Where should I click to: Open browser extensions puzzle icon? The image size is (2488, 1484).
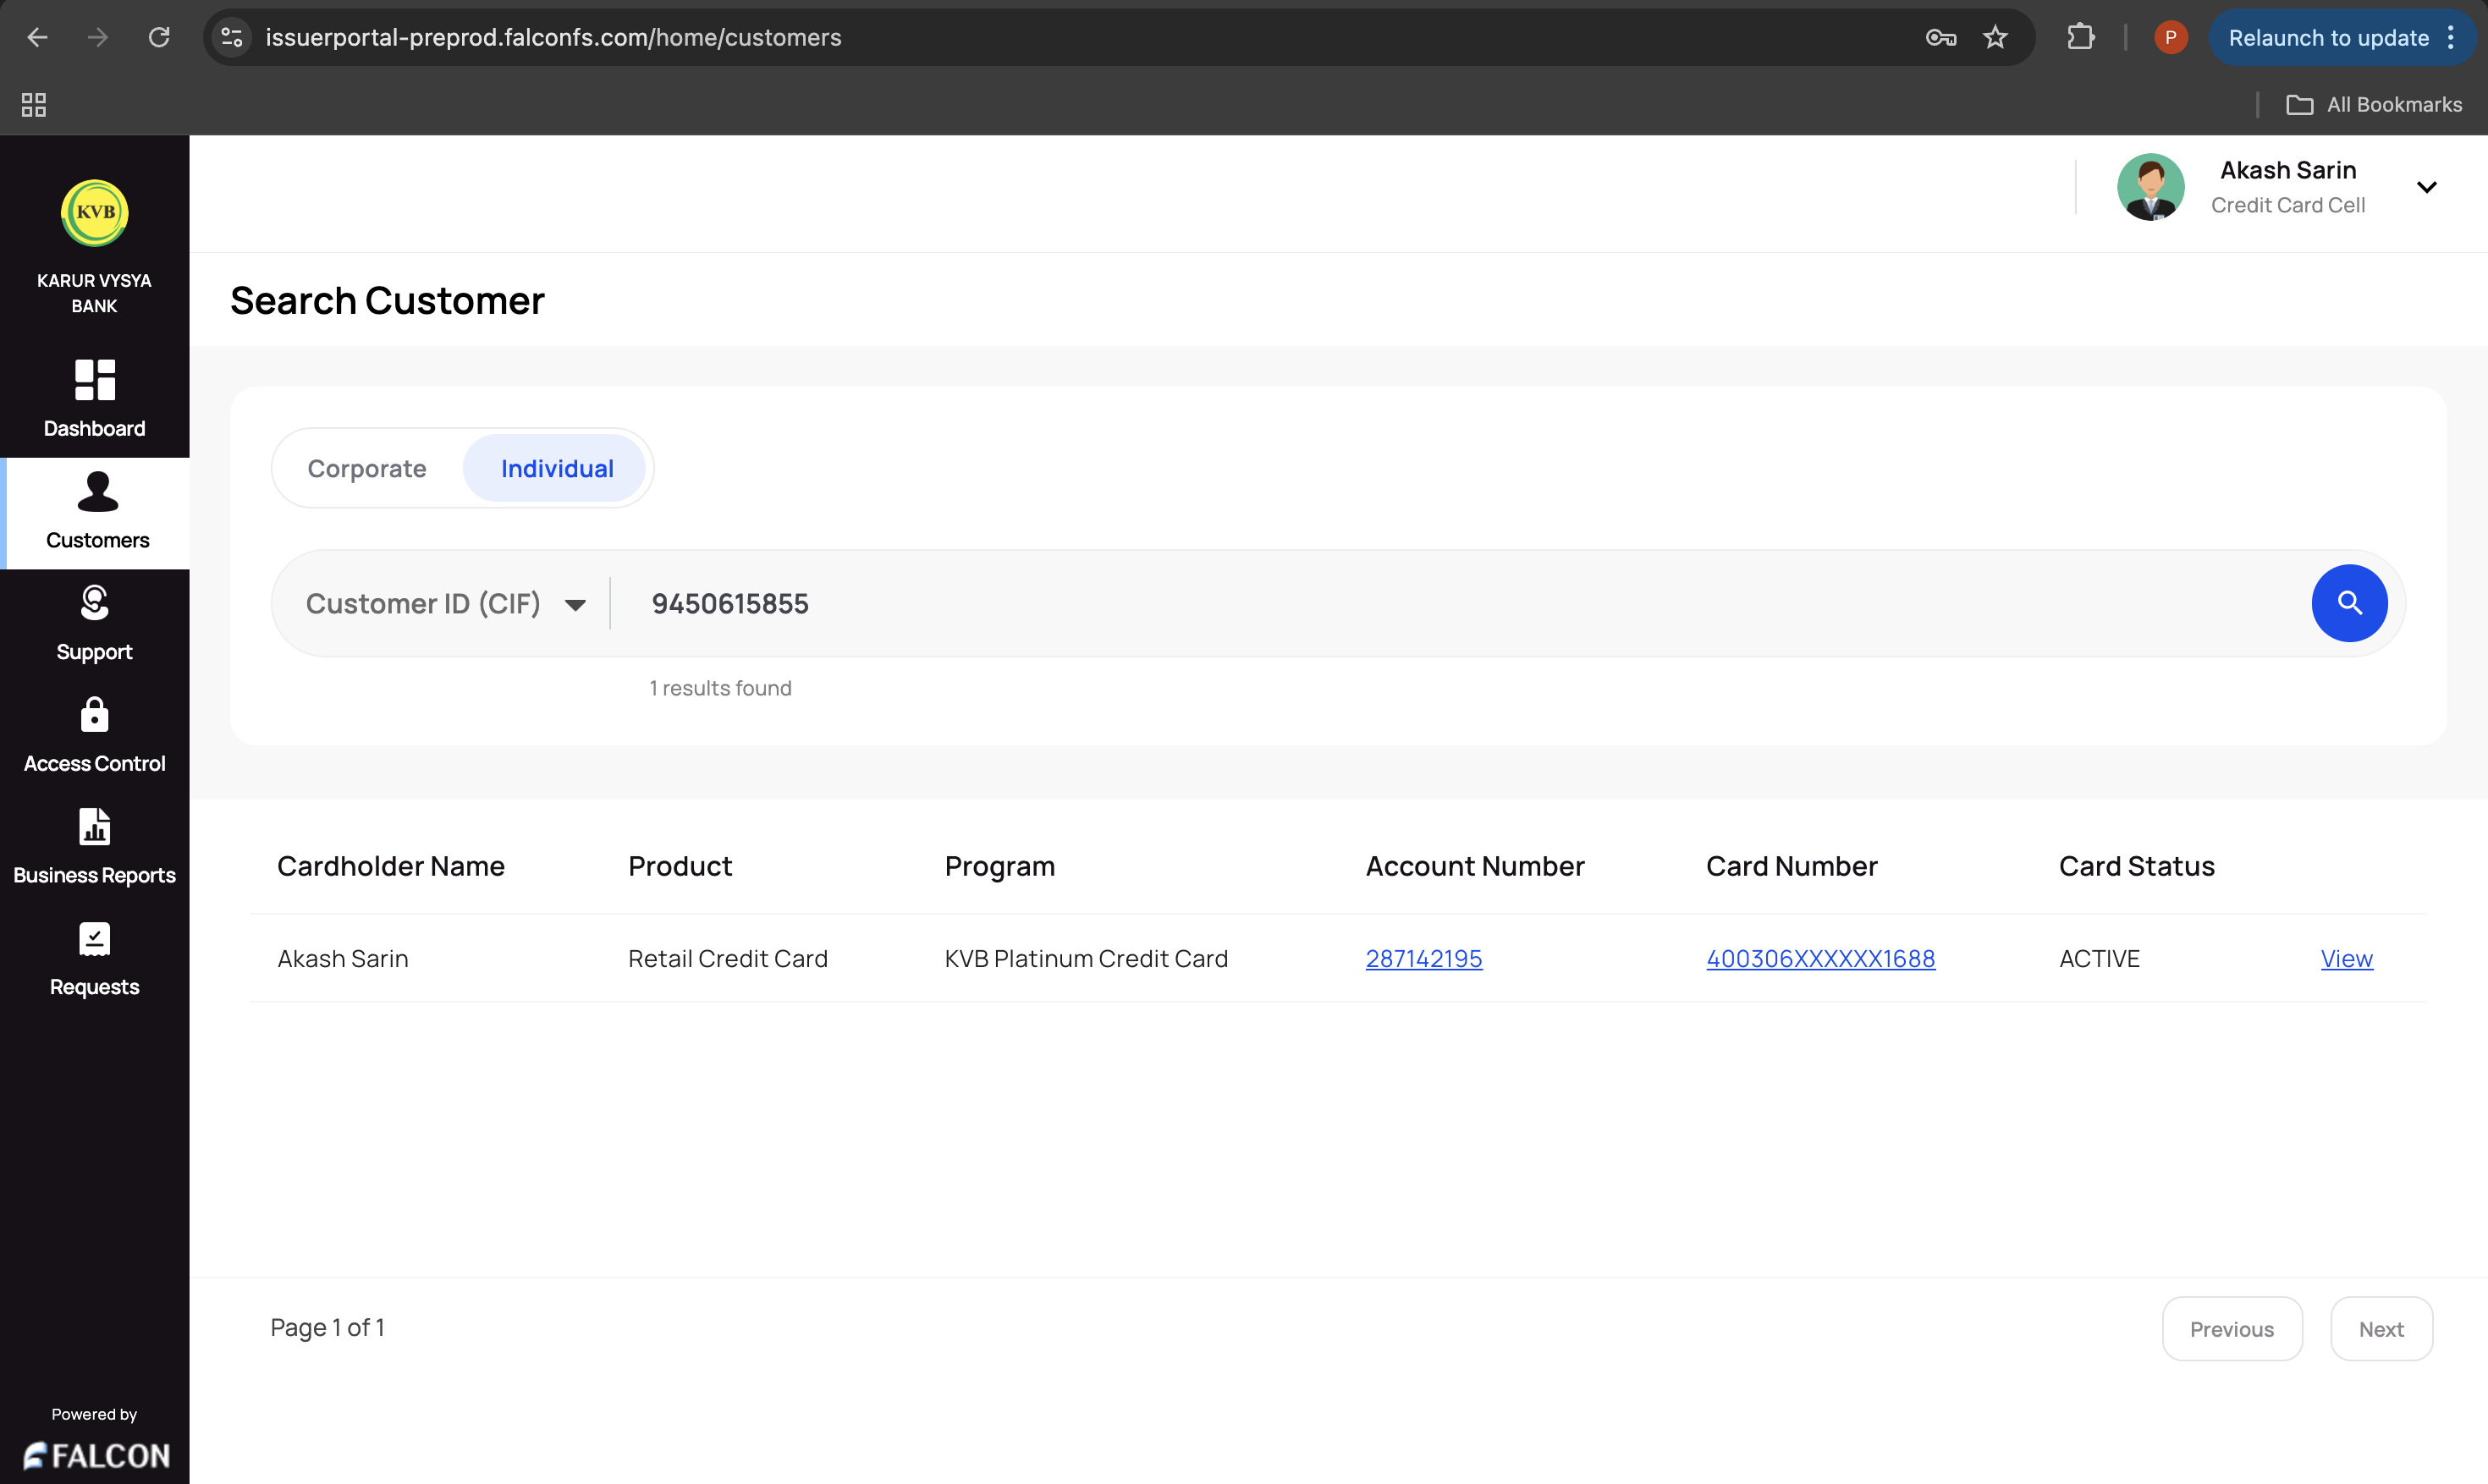click(x=2080, y=38)
